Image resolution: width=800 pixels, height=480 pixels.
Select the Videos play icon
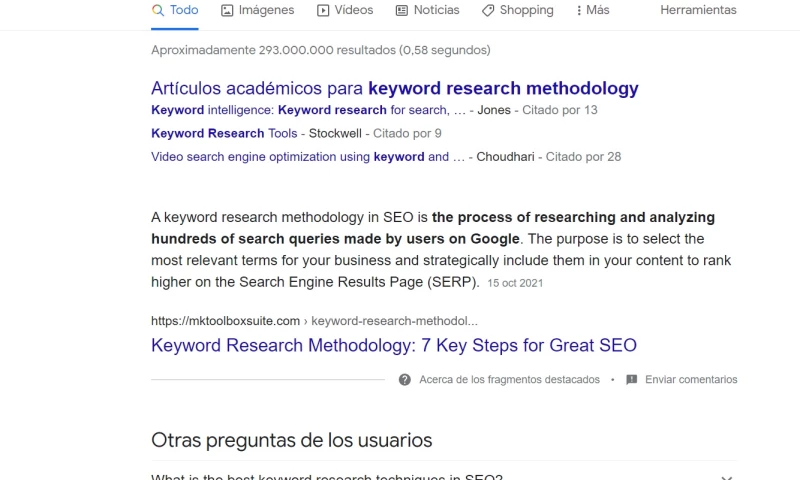pos(323,10)
